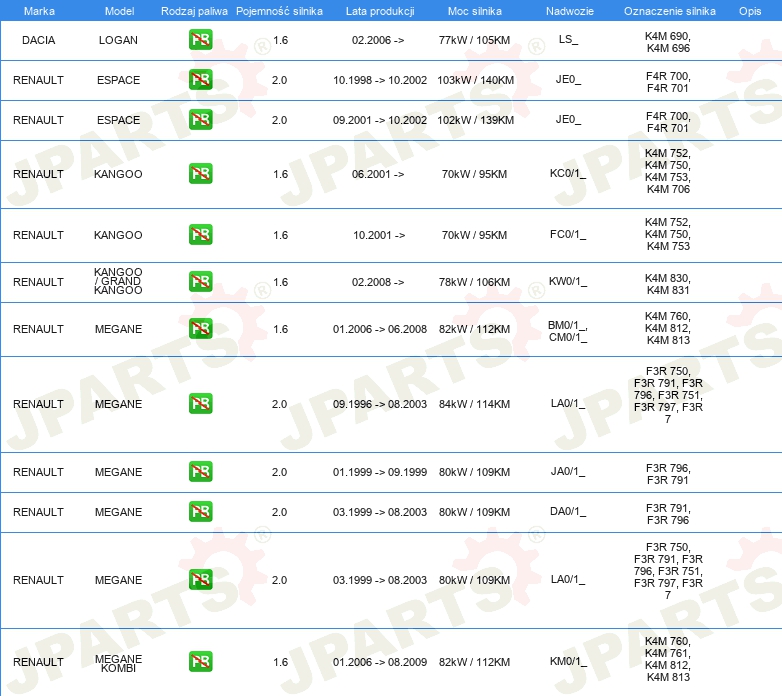Click fuel icon in the 84kW Megane row
Viewport: 782px width, 696px height.
(200, 404)
